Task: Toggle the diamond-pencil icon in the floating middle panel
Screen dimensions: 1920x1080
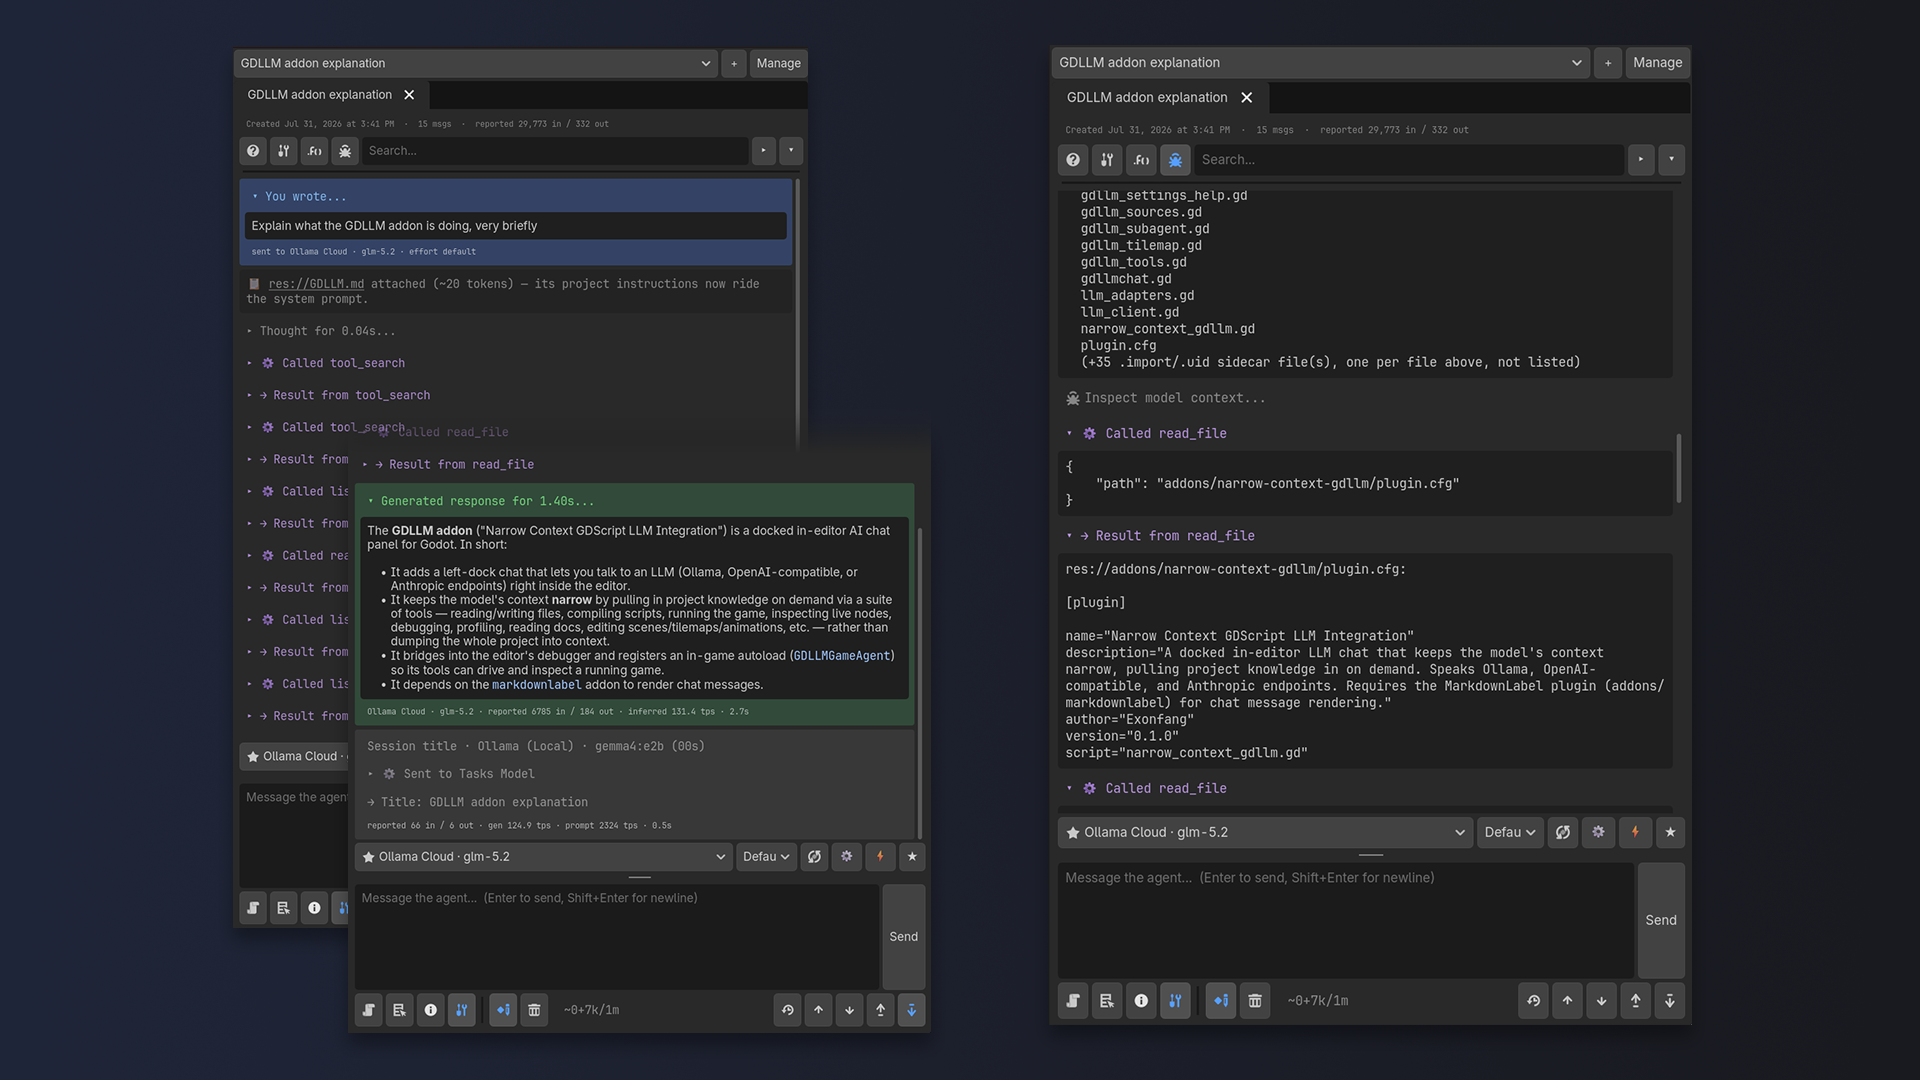Action: 504,1010
